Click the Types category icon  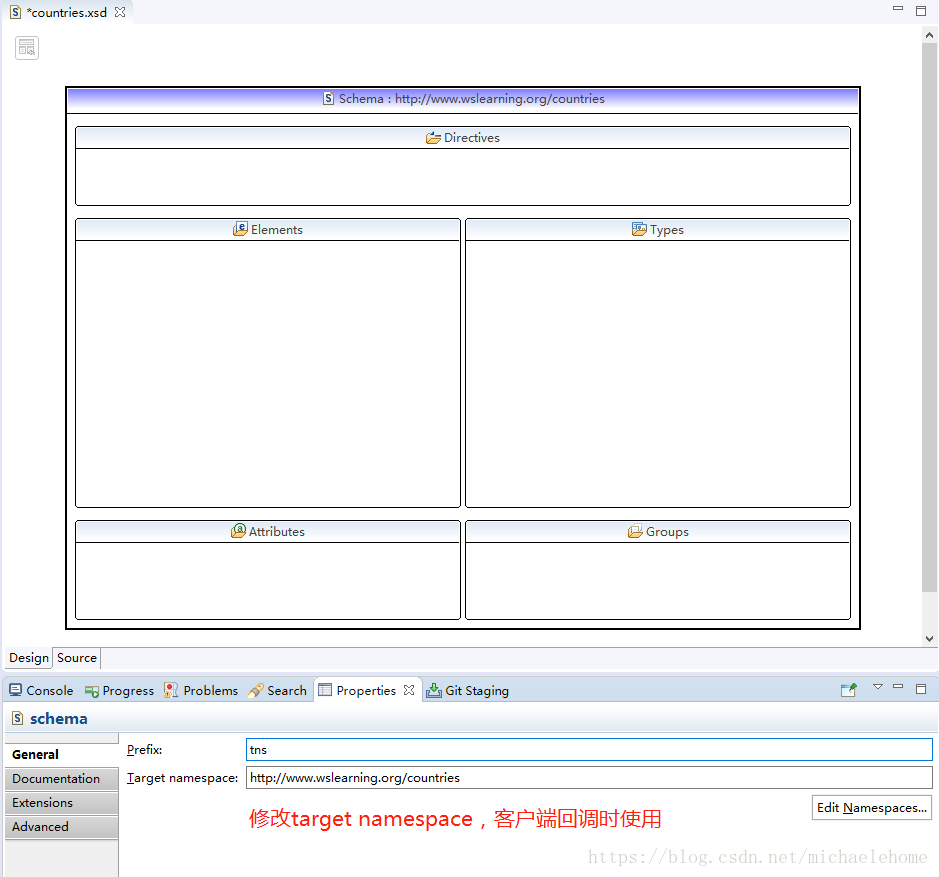click(x=640, y=229)
